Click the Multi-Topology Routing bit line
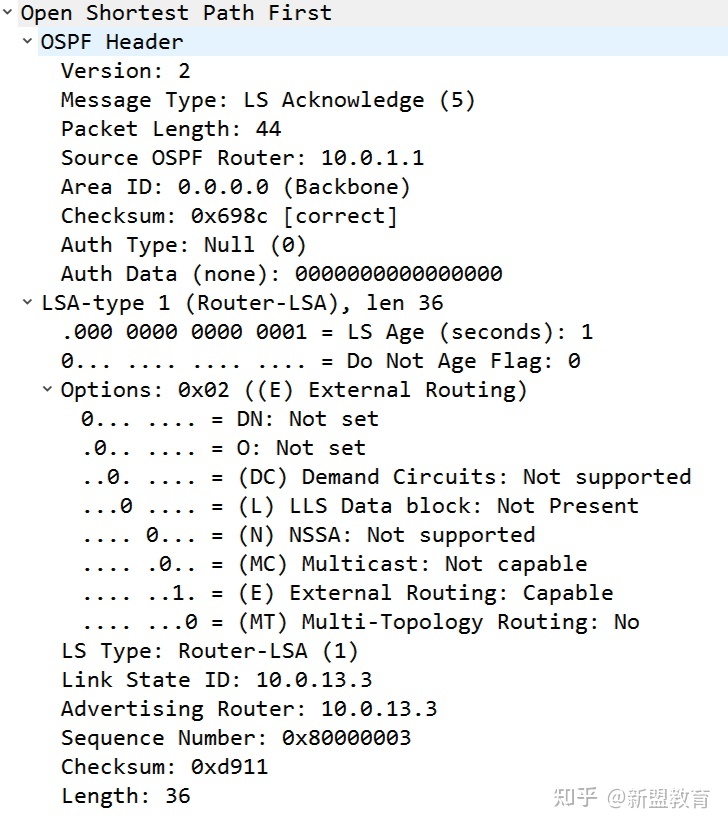 [361, 622]
